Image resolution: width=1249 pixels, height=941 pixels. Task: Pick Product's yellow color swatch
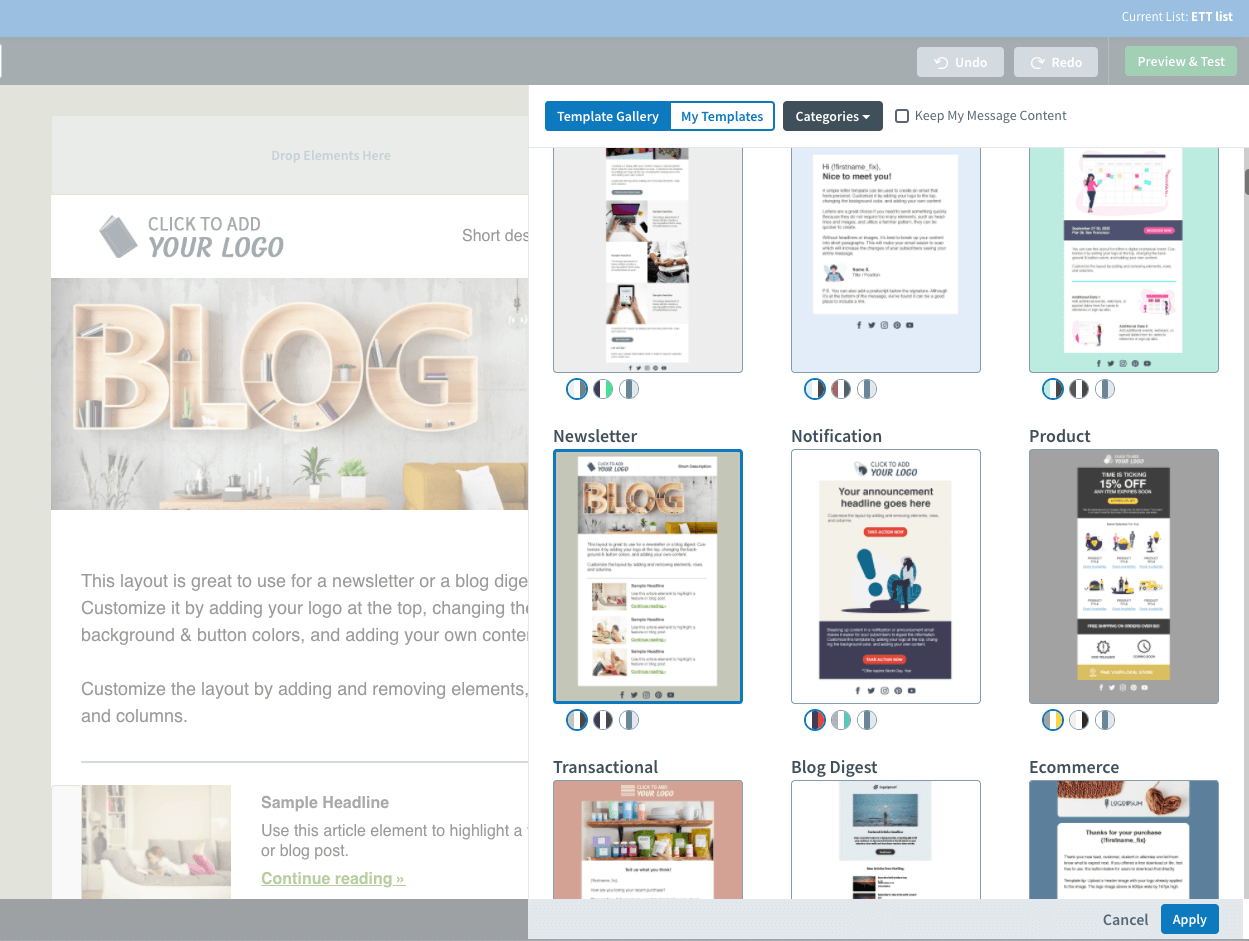[1053, 720]
